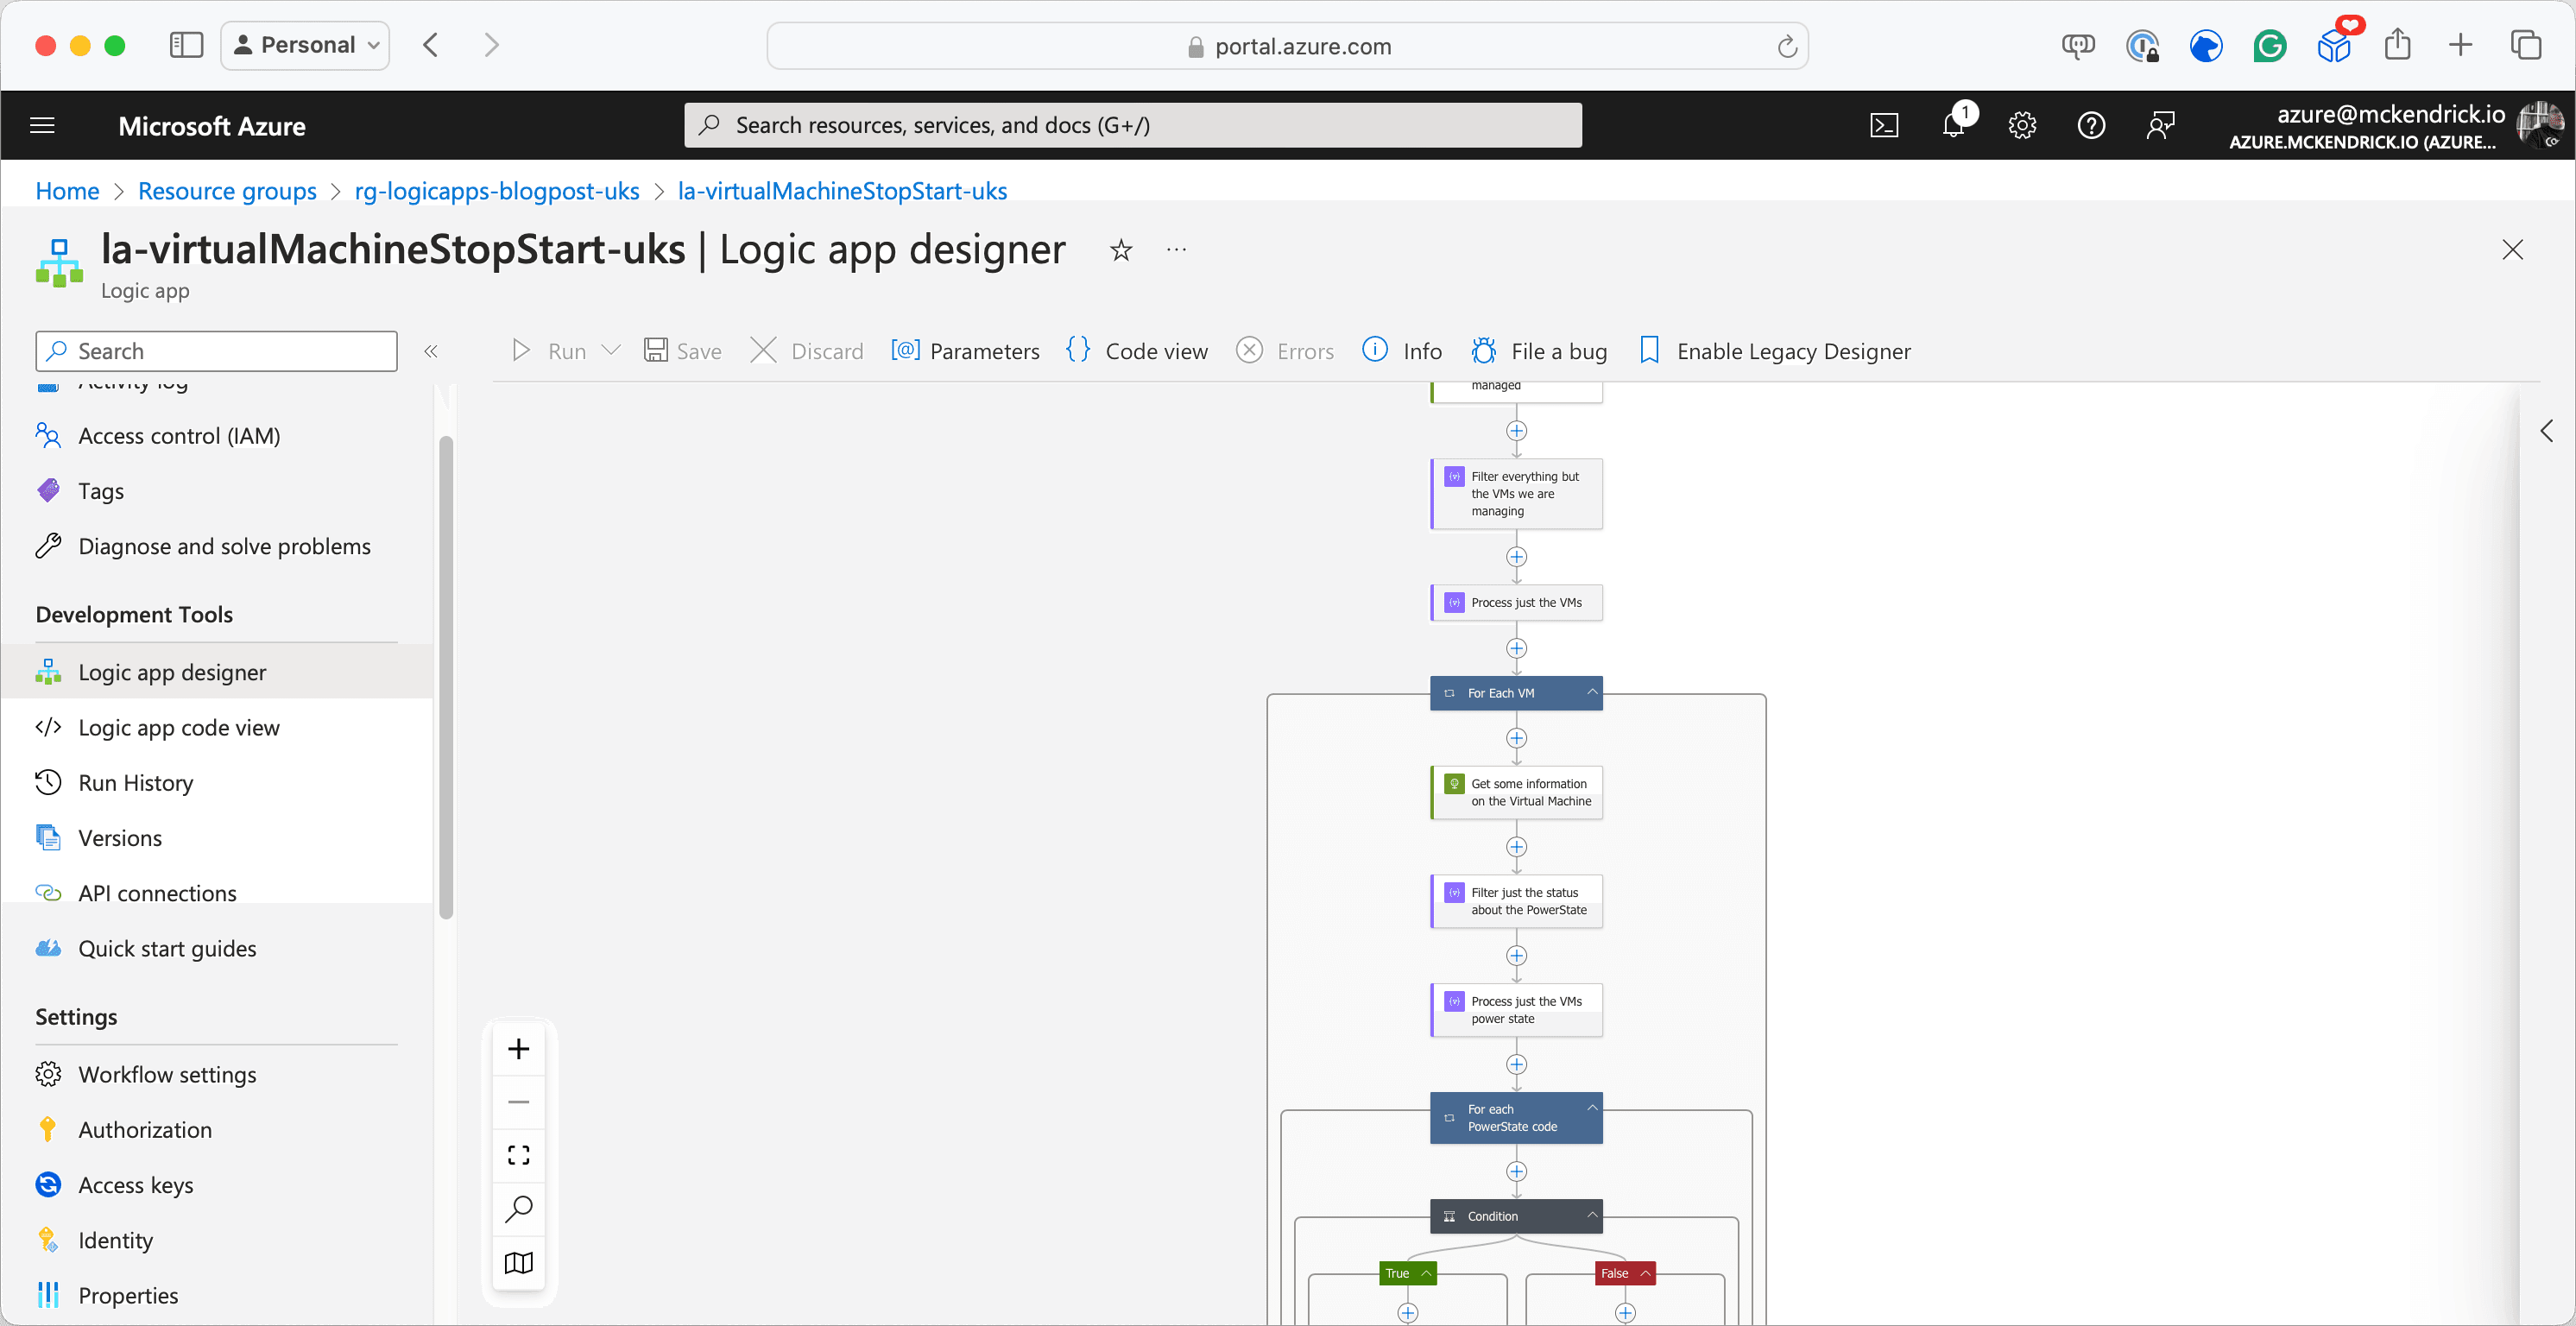Click the search magnifier in designer controls
Image resolution: width=2576 pixels, height=1326 pixels.
(x=518, y=1209)
